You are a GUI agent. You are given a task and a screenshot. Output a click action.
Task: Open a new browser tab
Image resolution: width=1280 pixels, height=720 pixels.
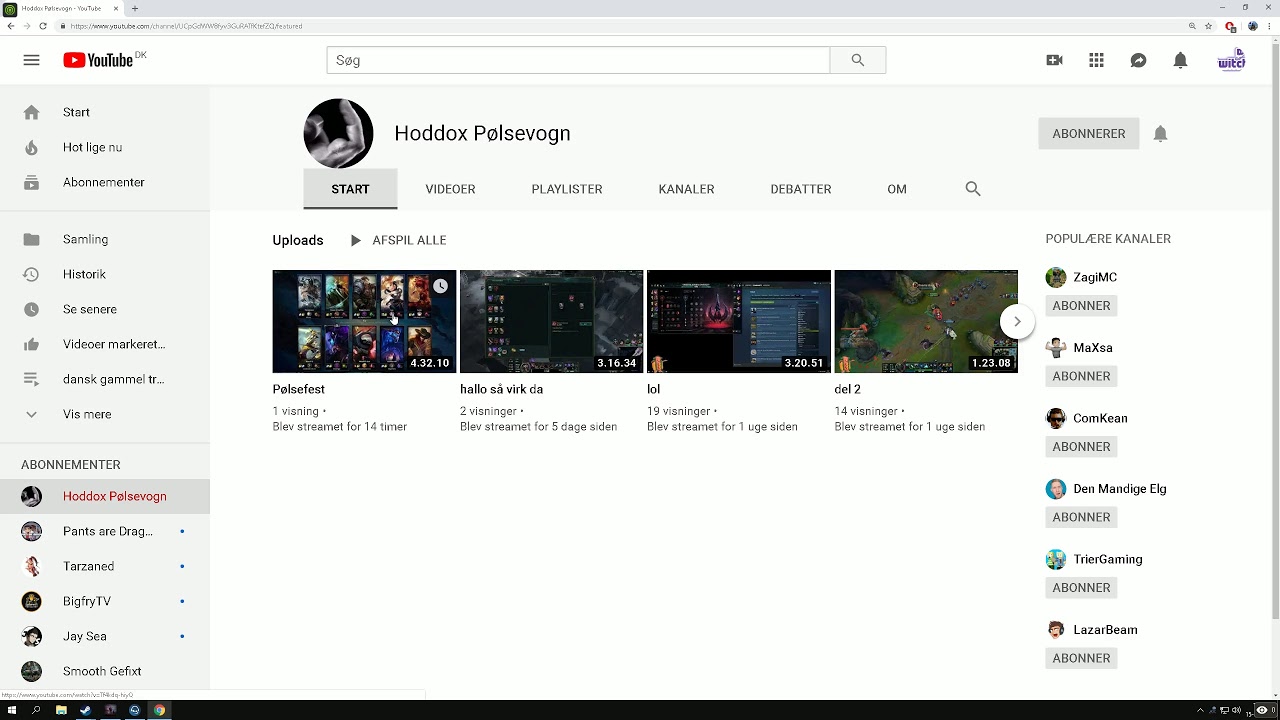click(x=135, y=8)
